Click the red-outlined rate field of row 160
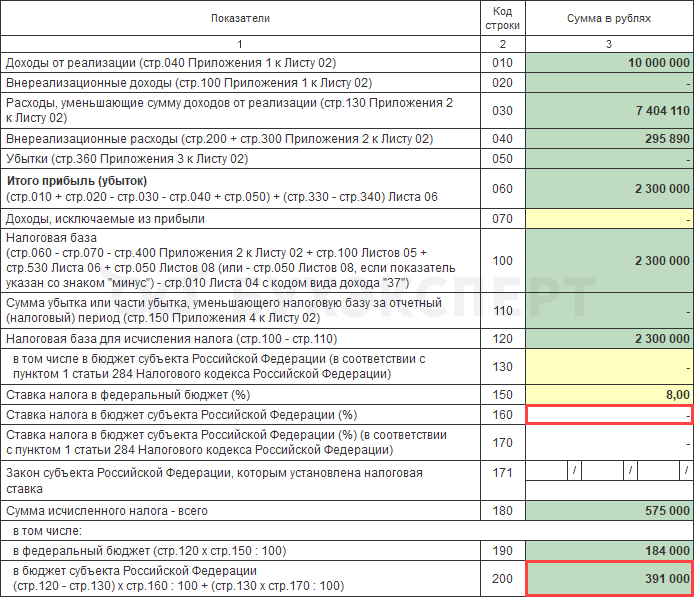The height and width of the screenshot is (597, 694). coord(609,415)
